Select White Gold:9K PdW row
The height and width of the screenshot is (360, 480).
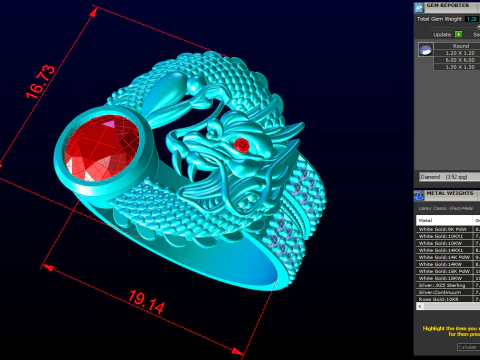(x=448, y=229)
